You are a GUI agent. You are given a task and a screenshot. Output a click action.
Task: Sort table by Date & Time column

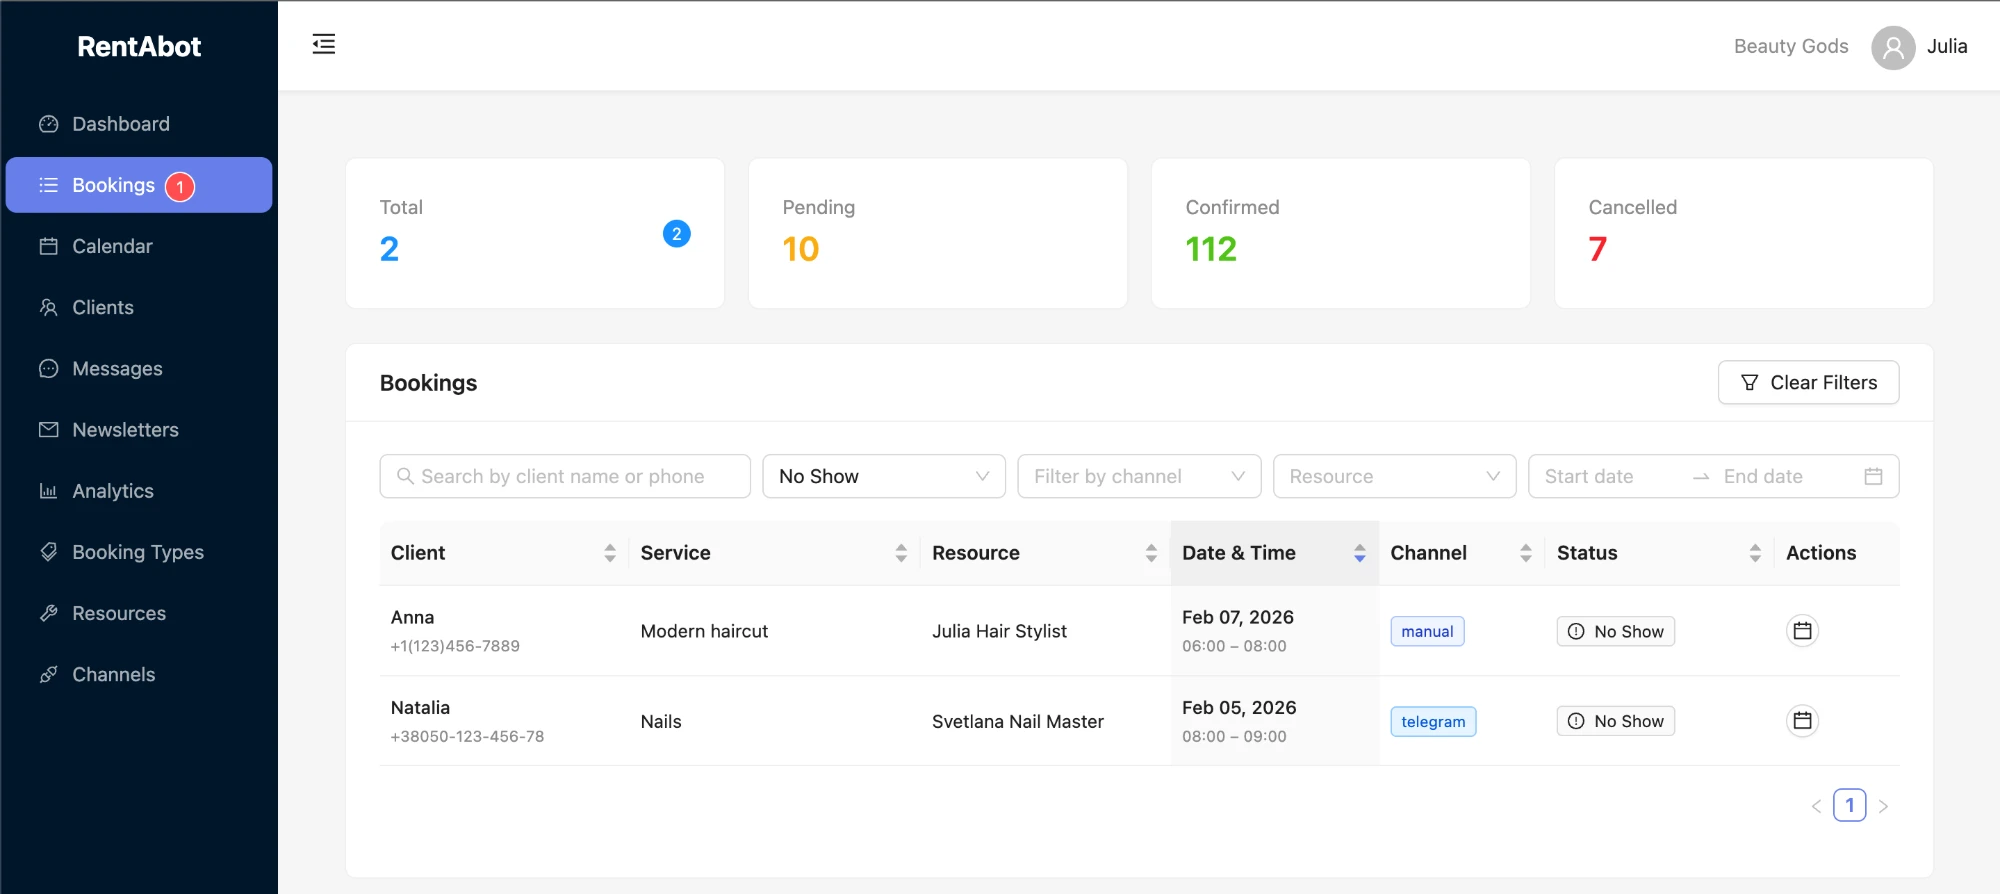pos(1359,553)
